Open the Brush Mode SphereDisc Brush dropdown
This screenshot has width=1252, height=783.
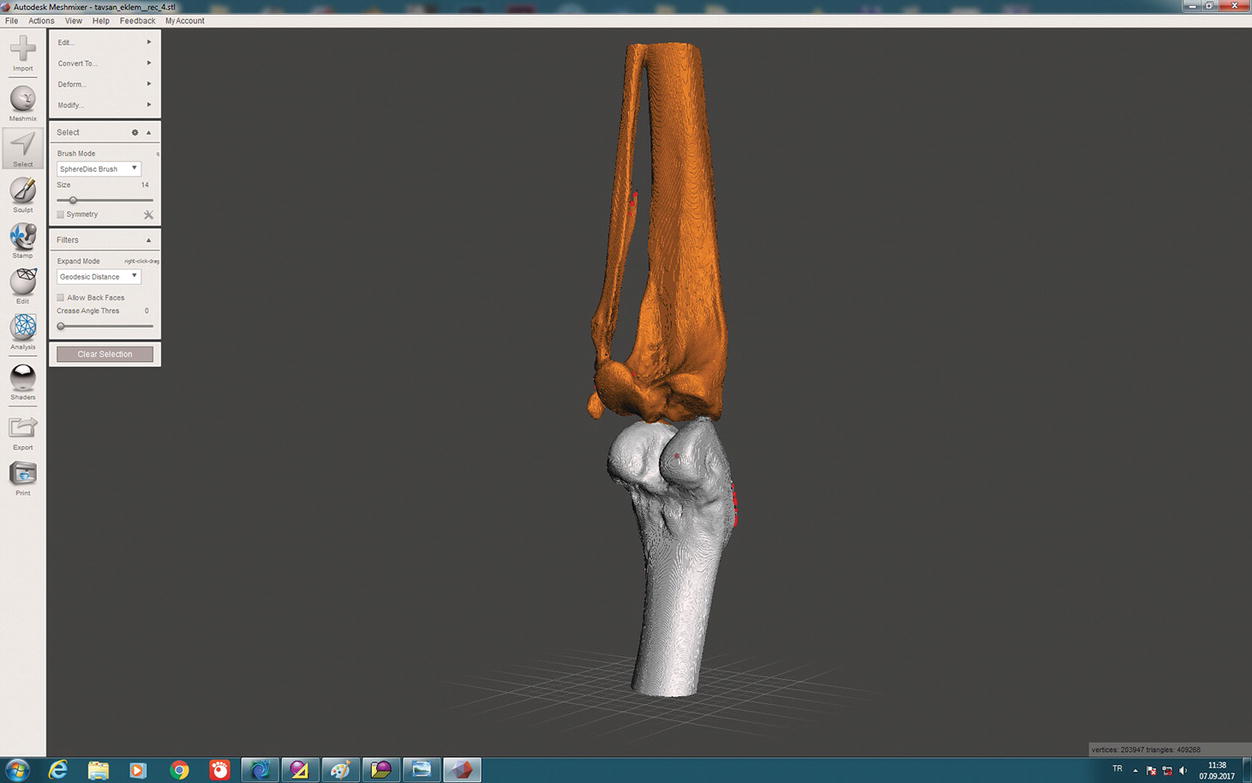tap(98, 169)
